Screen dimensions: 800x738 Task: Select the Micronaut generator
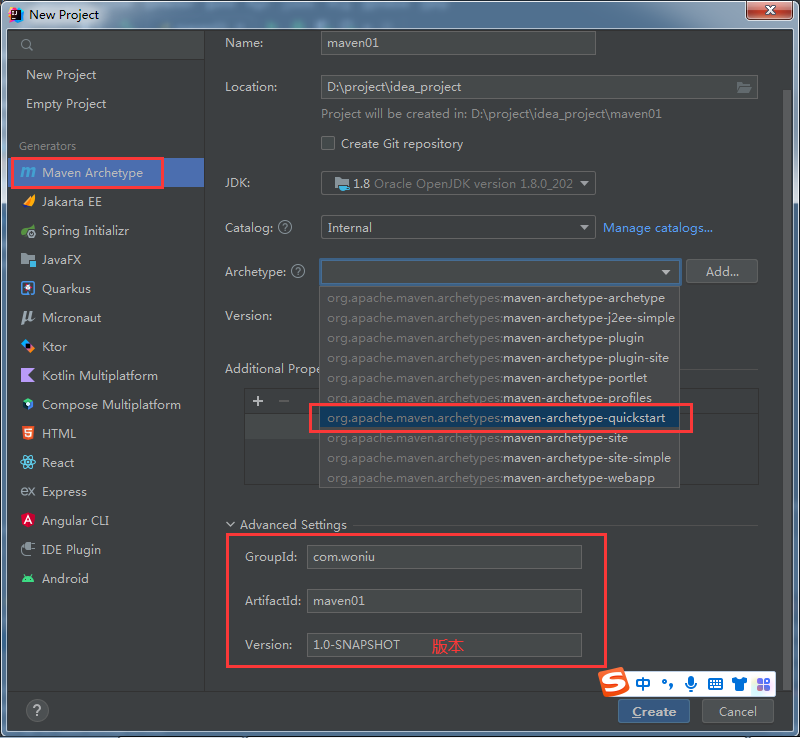(x=107, y=318)
